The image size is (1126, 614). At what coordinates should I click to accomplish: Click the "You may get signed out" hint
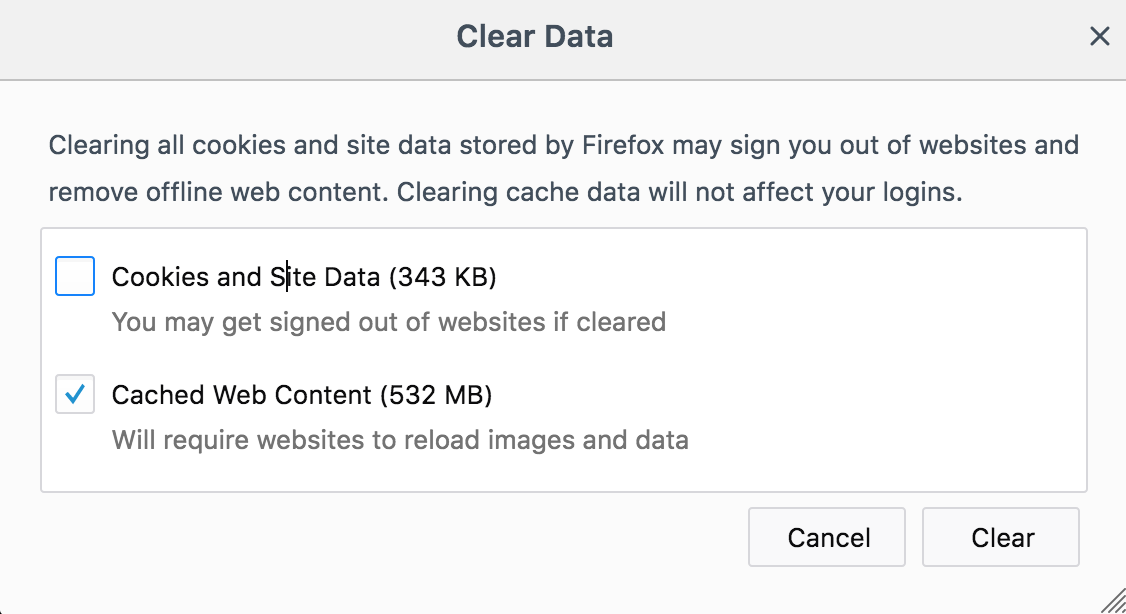pos(388,322)
